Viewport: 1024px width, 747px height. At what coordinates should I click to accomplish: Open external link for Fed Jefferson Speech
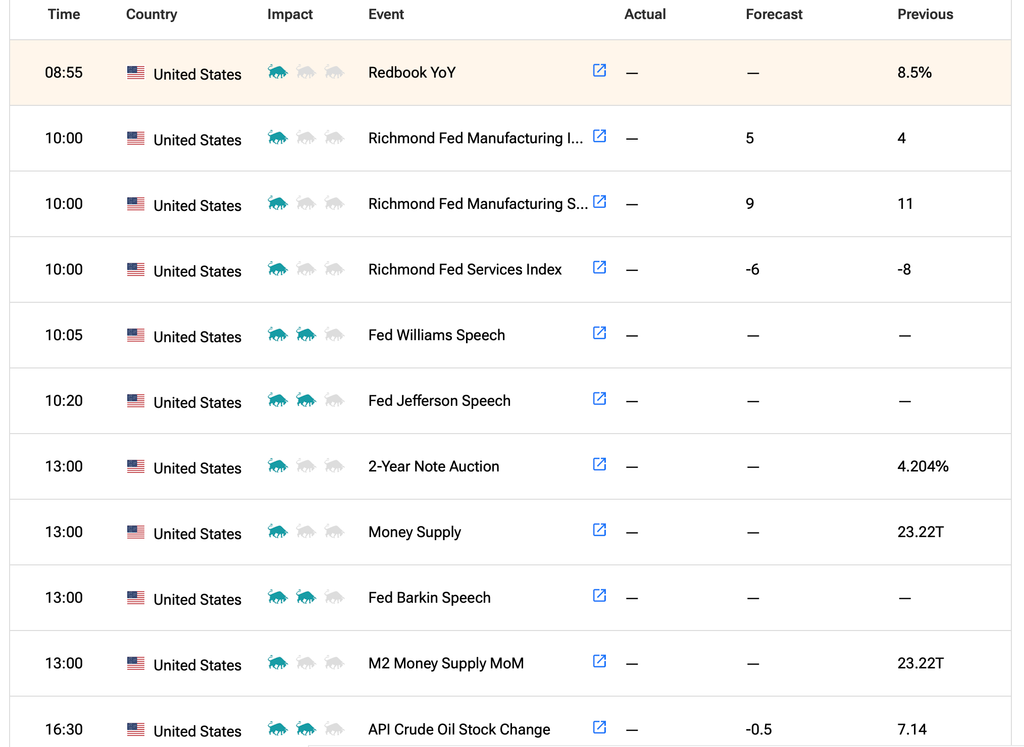click(600, 399)
